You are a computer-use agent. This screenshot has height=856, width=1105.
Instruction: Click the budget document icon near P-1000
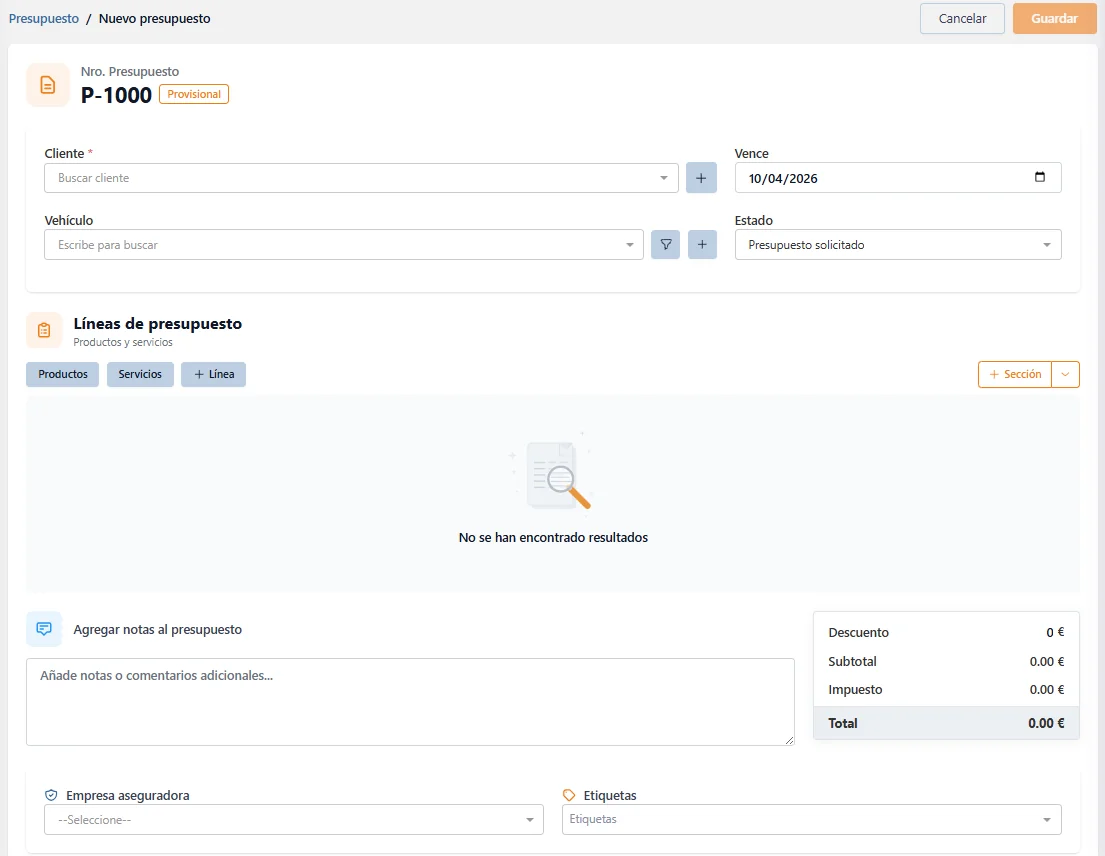(47, 85)
